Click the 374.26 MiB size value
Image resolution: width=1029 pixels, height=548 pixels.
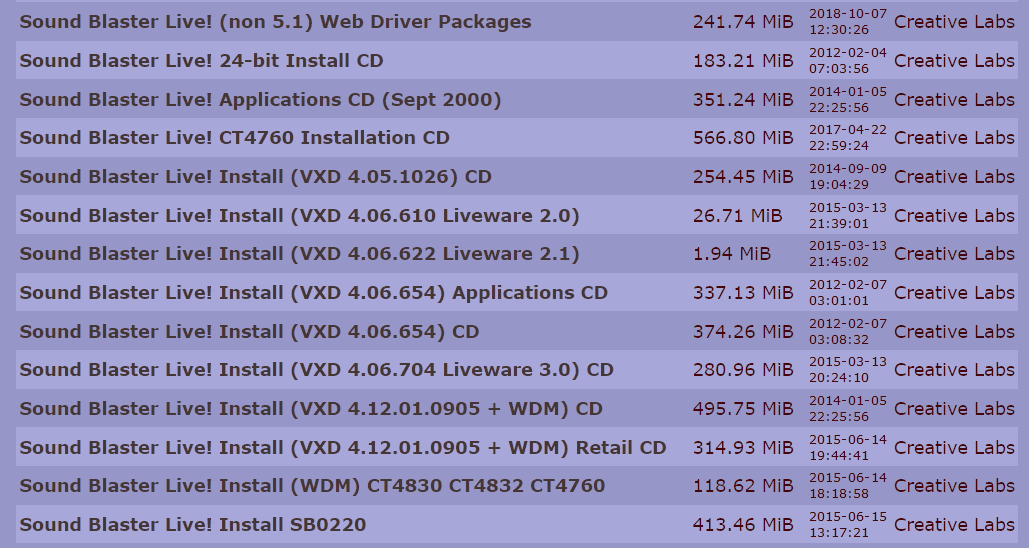[x=743, y=331]
